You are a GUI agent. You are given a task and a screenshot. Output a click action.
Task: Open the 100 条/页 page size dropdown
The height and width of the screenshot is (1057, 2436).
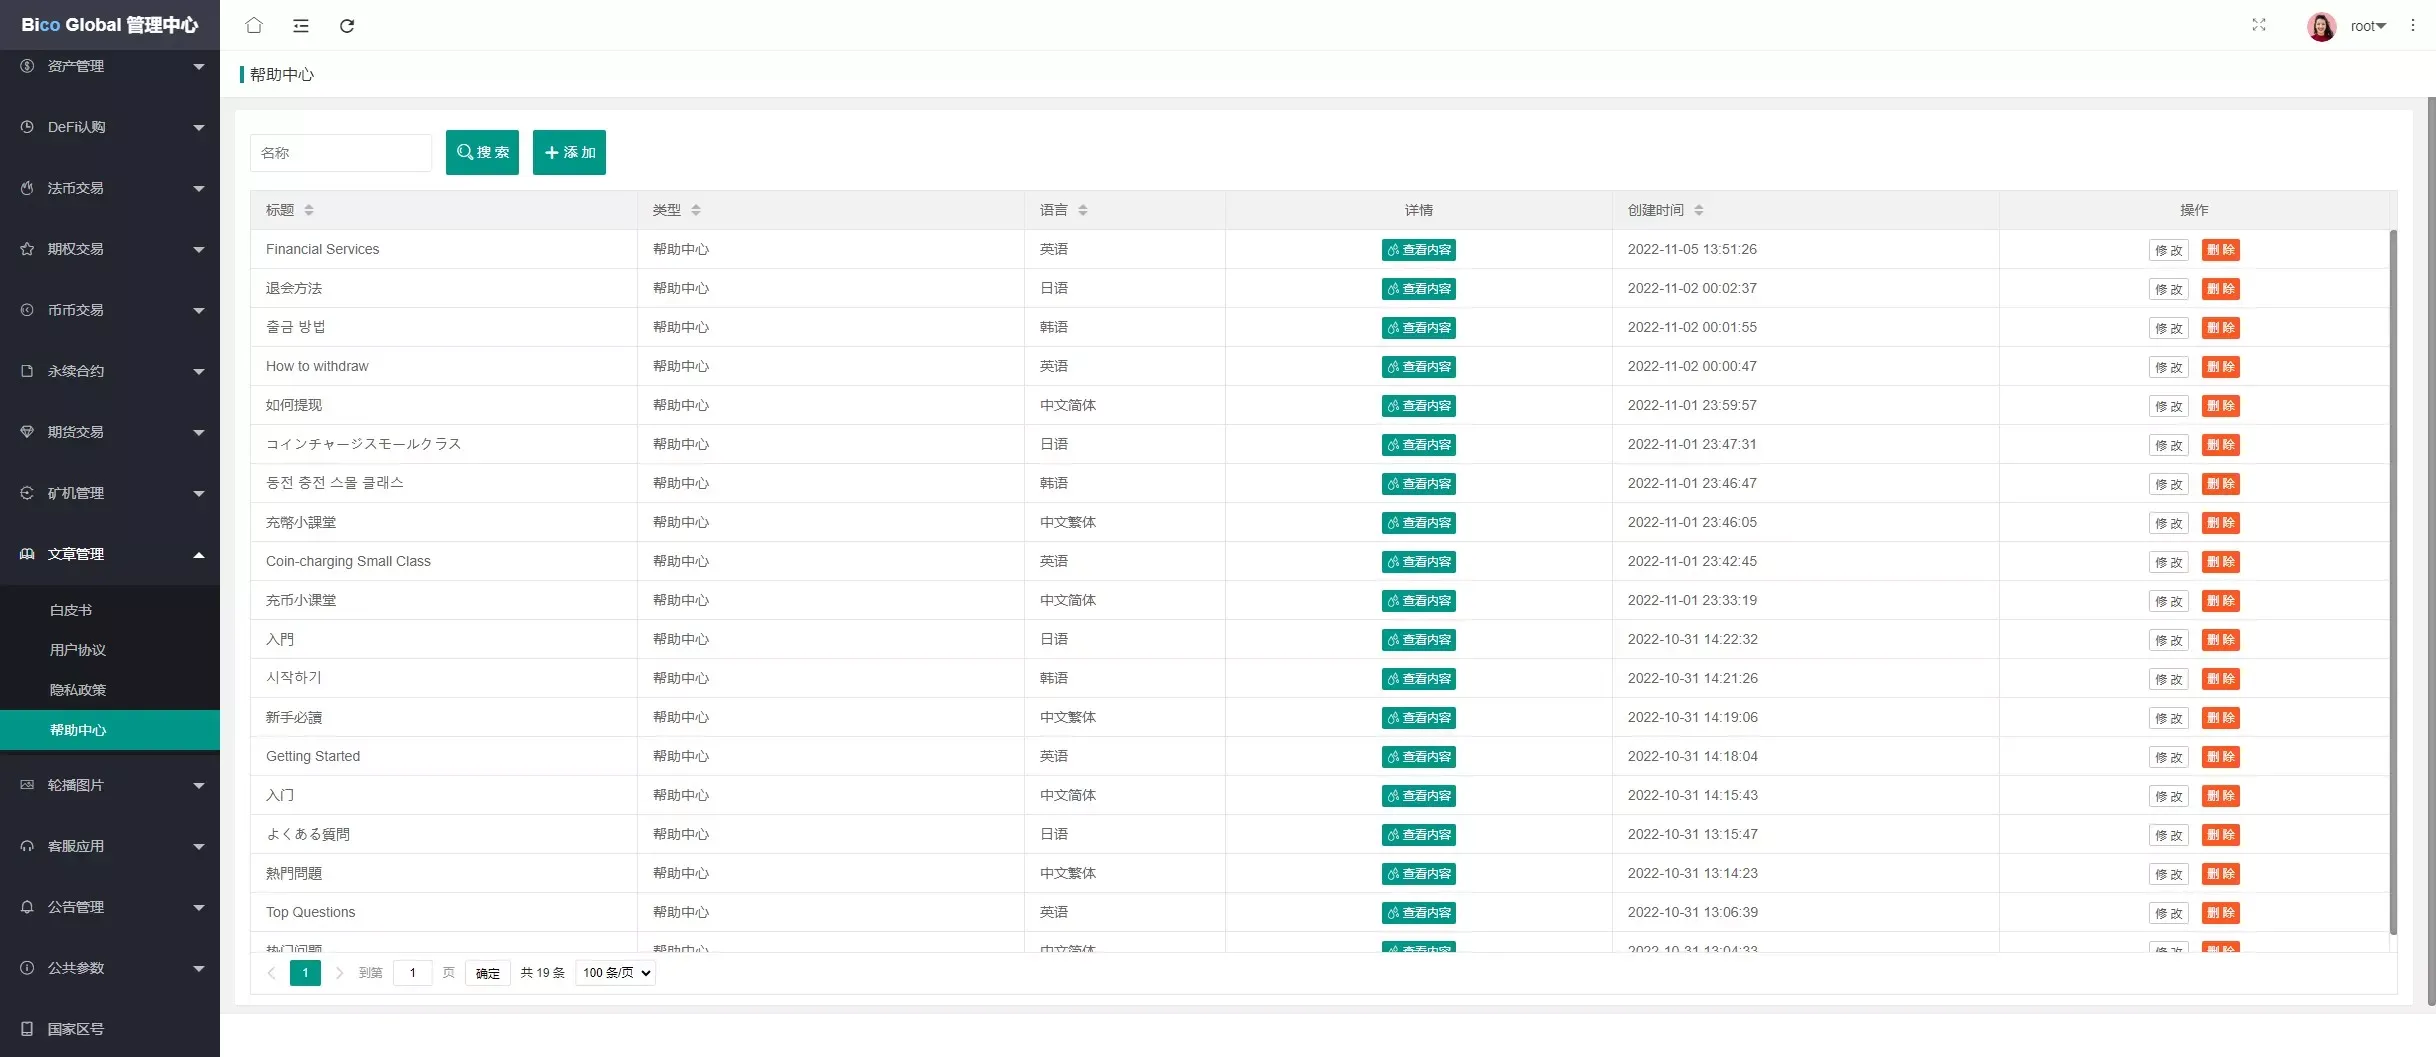point(615,973)
